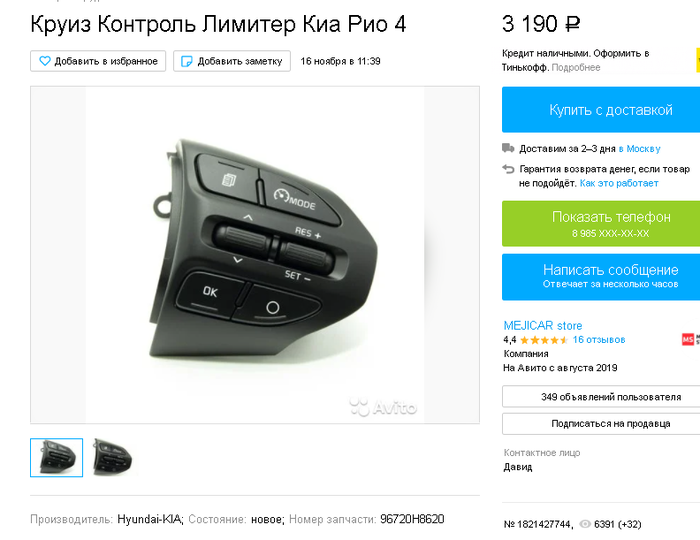Subscribe to the seller

pyautogui.click(x=601, y=424)
